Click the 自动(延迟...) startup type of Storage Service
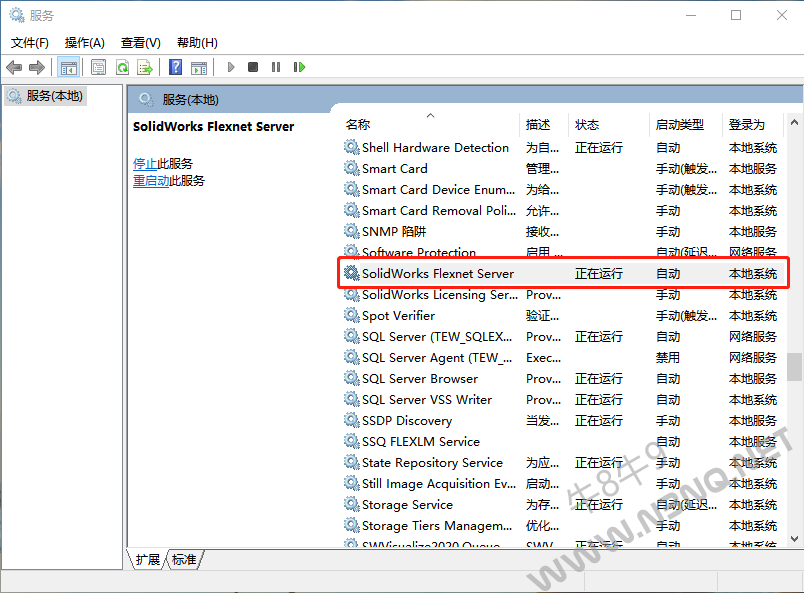Image resolution: width=804 pixels, height=593 pixels. point(687,505)
